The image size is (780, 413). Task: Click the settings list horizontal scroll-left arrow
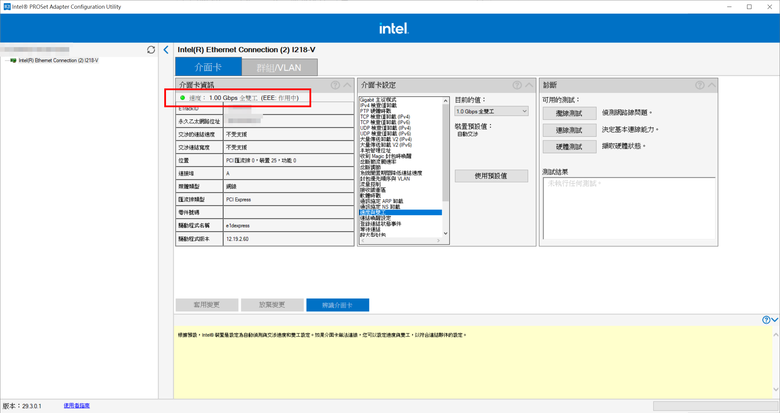tap(362, 240)
